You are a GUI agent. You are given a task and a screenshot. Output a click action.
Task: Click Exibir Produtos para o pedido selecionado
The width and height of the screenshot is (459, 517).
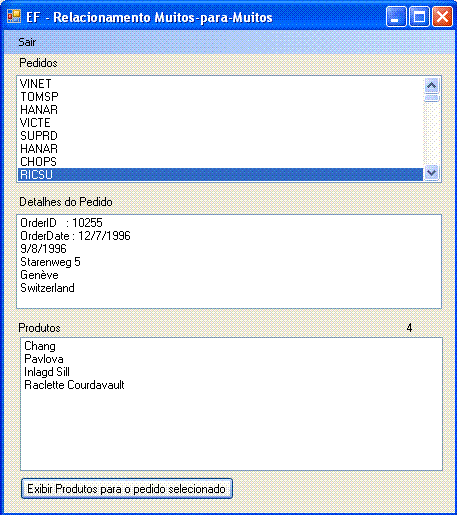[127, 489]
